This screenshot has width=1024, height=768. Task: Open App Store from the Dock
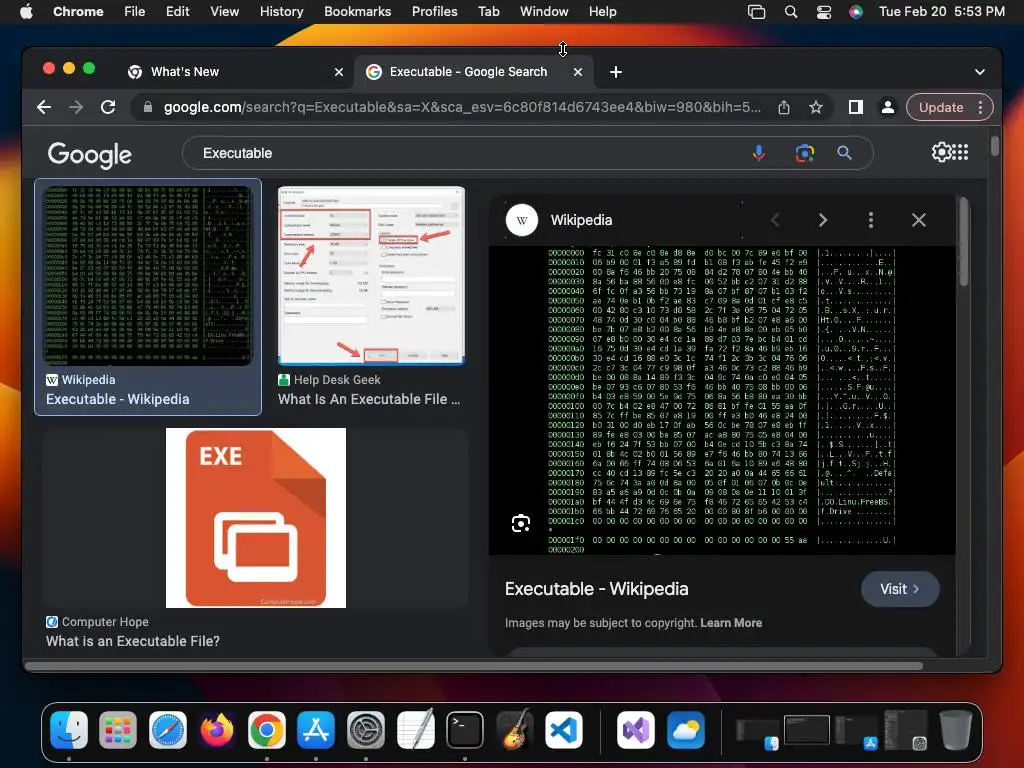pos(316,729)
